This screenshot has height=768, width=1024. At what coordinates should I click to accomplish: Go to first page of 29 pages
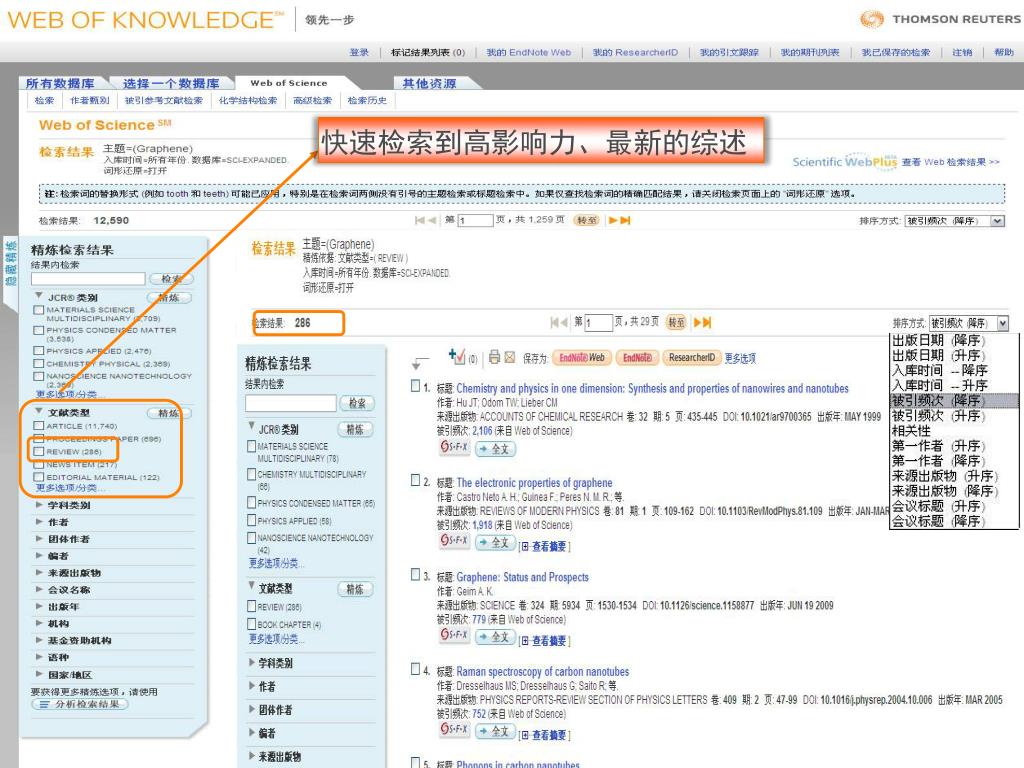[555, 323]
